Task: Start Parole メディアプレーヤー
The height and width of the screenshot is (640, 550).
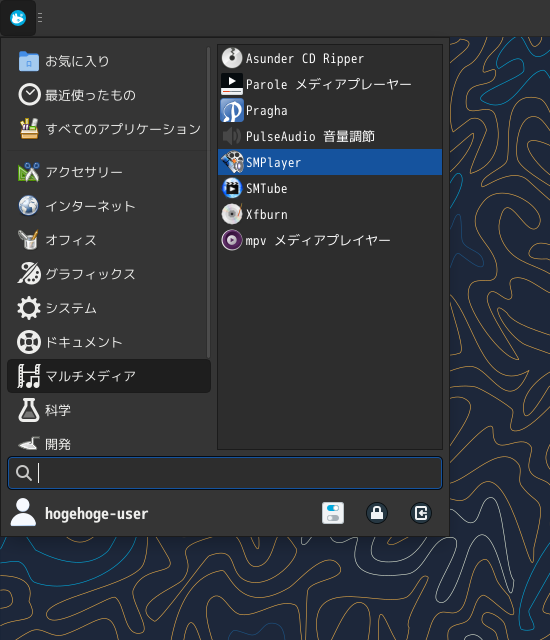Action: [x=330, y=84]
